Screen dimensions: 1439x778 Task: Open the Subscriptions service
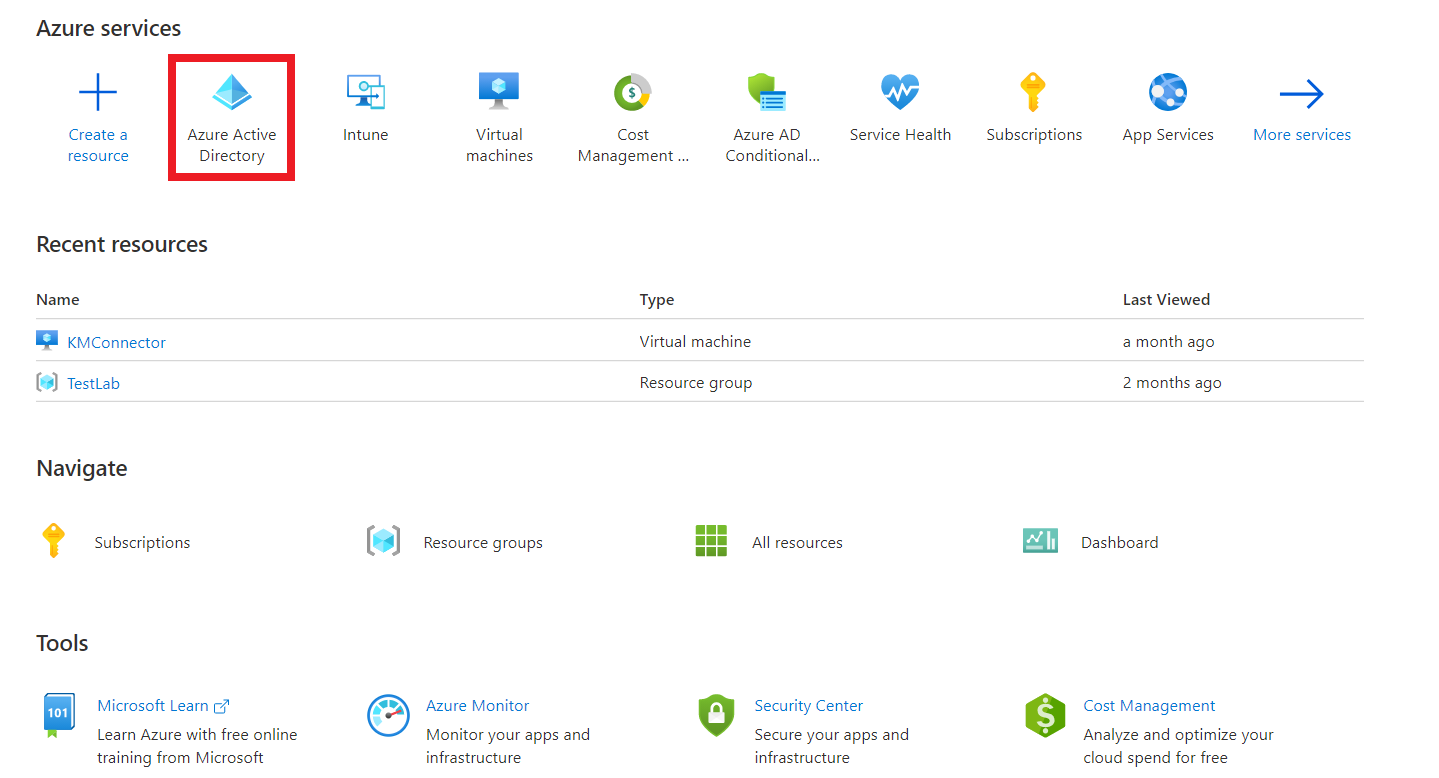1034,105
